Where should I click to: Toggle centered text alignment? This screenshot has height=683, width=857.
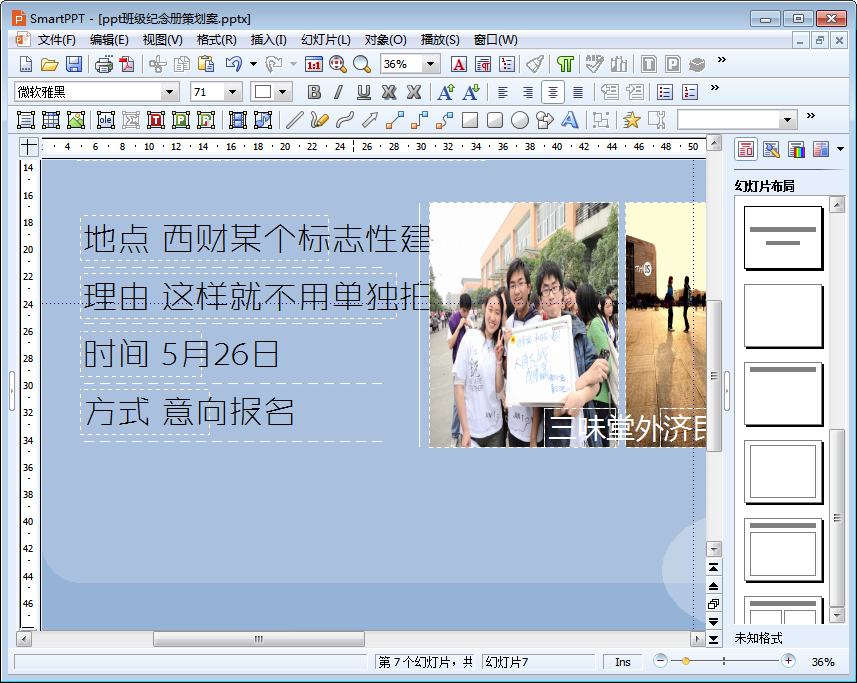tap(553, 92)
